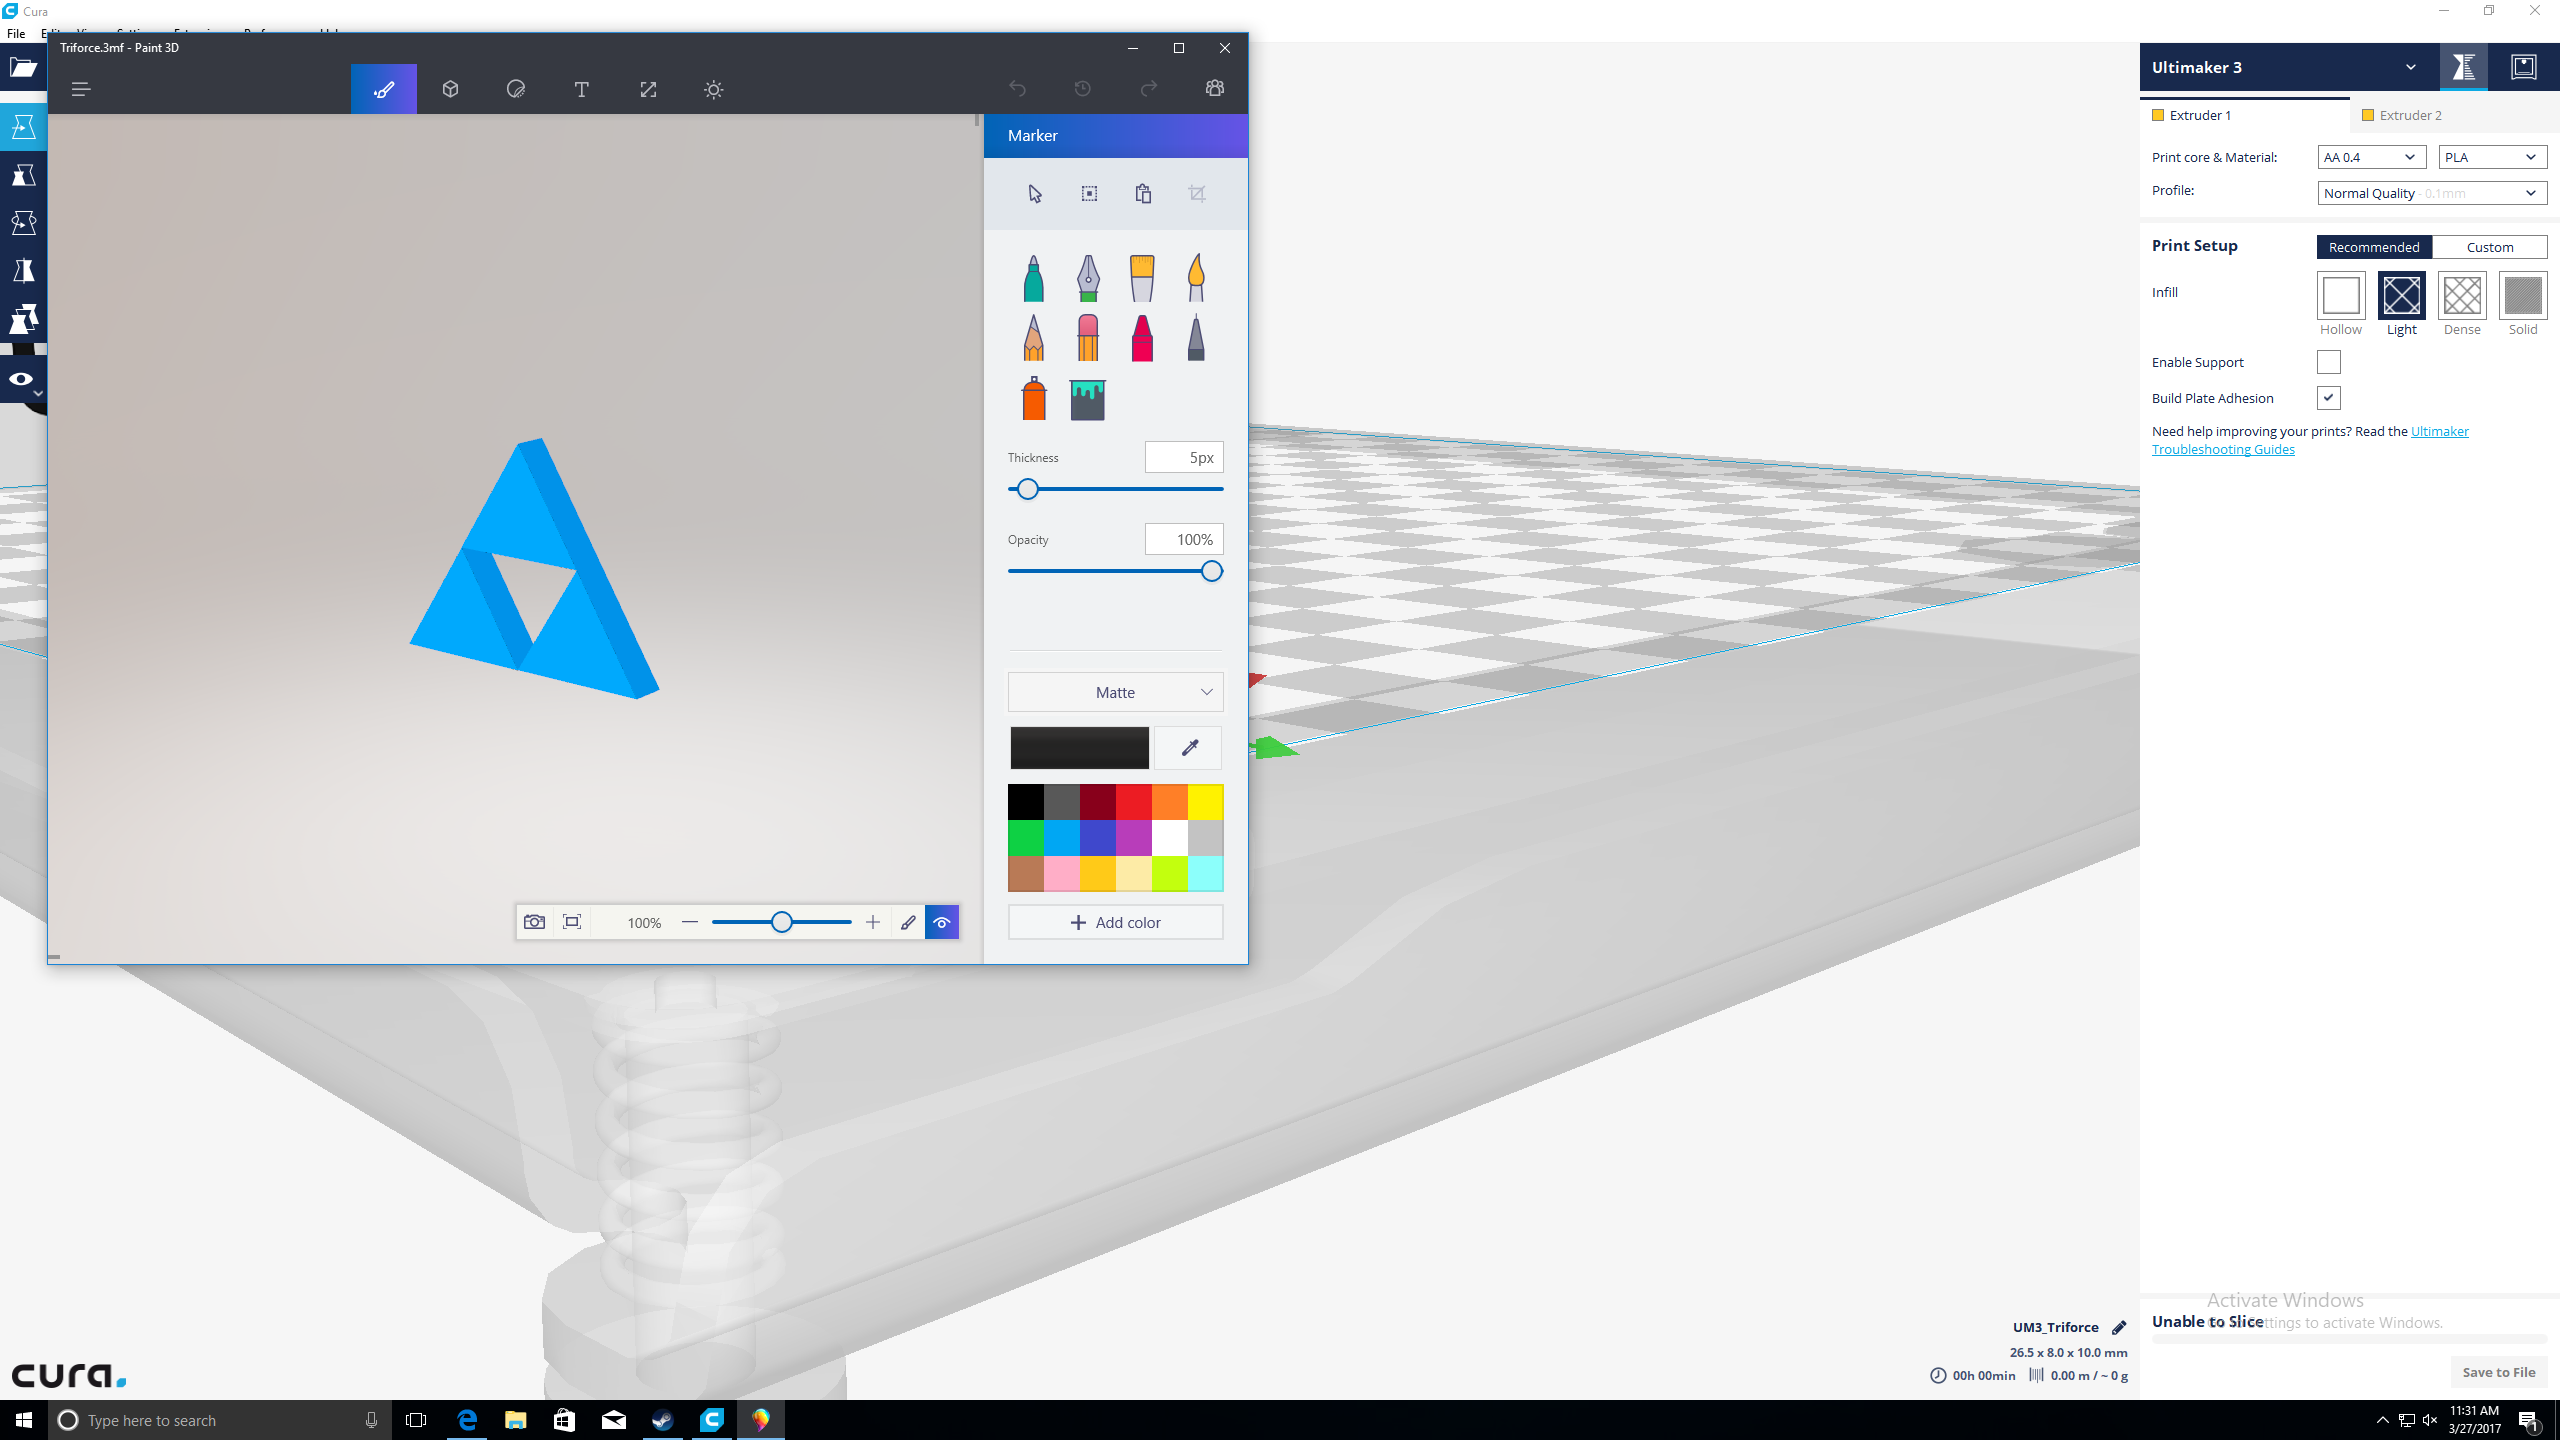Expand the Matte material dropdown
The width and height of the screenshot is (2560, 1440).
click(1115, 692)
